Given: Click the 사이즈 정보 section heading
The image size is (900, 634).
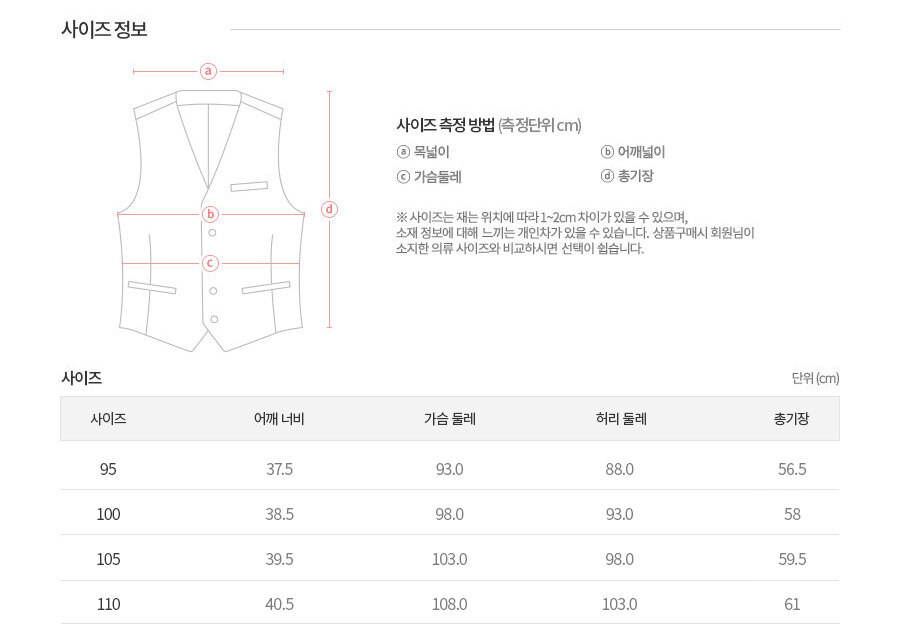Looking at the screenshot, I should [104, 29].
